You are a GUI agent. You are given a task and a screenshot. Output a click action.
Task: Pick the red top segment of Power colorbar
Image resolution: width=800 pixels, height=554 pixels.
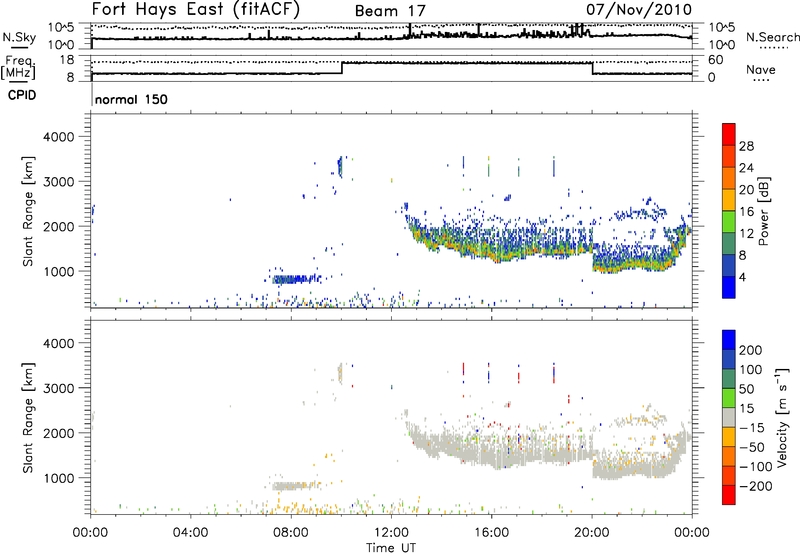(729, 134)
